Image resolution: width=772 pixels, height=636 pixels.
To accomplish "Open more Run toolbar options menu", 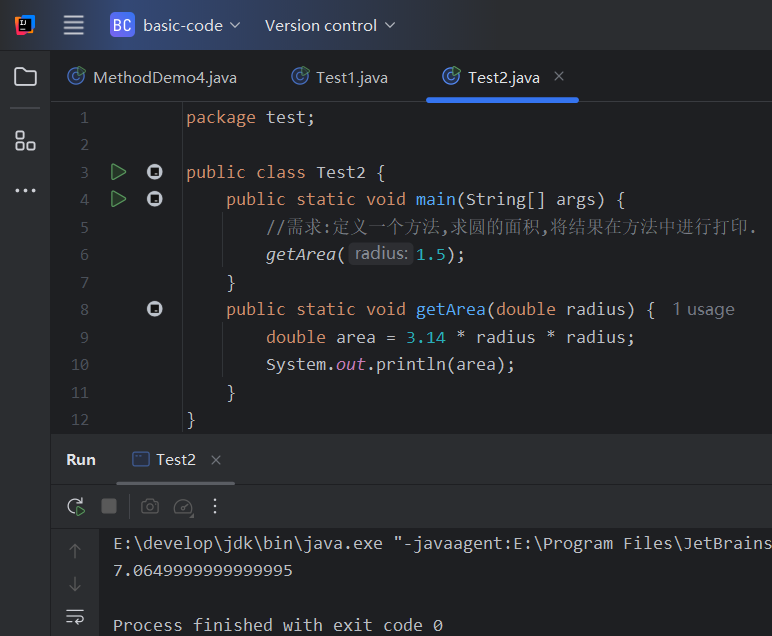I will pyautogui.click(x=215, y=506).
